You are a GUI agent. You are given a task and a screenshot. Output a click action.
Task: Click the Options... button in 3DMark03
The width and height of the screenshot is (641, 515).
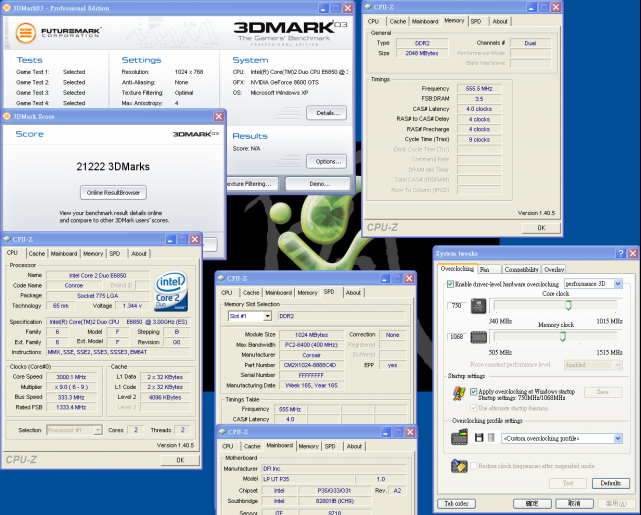coord(327,161)
